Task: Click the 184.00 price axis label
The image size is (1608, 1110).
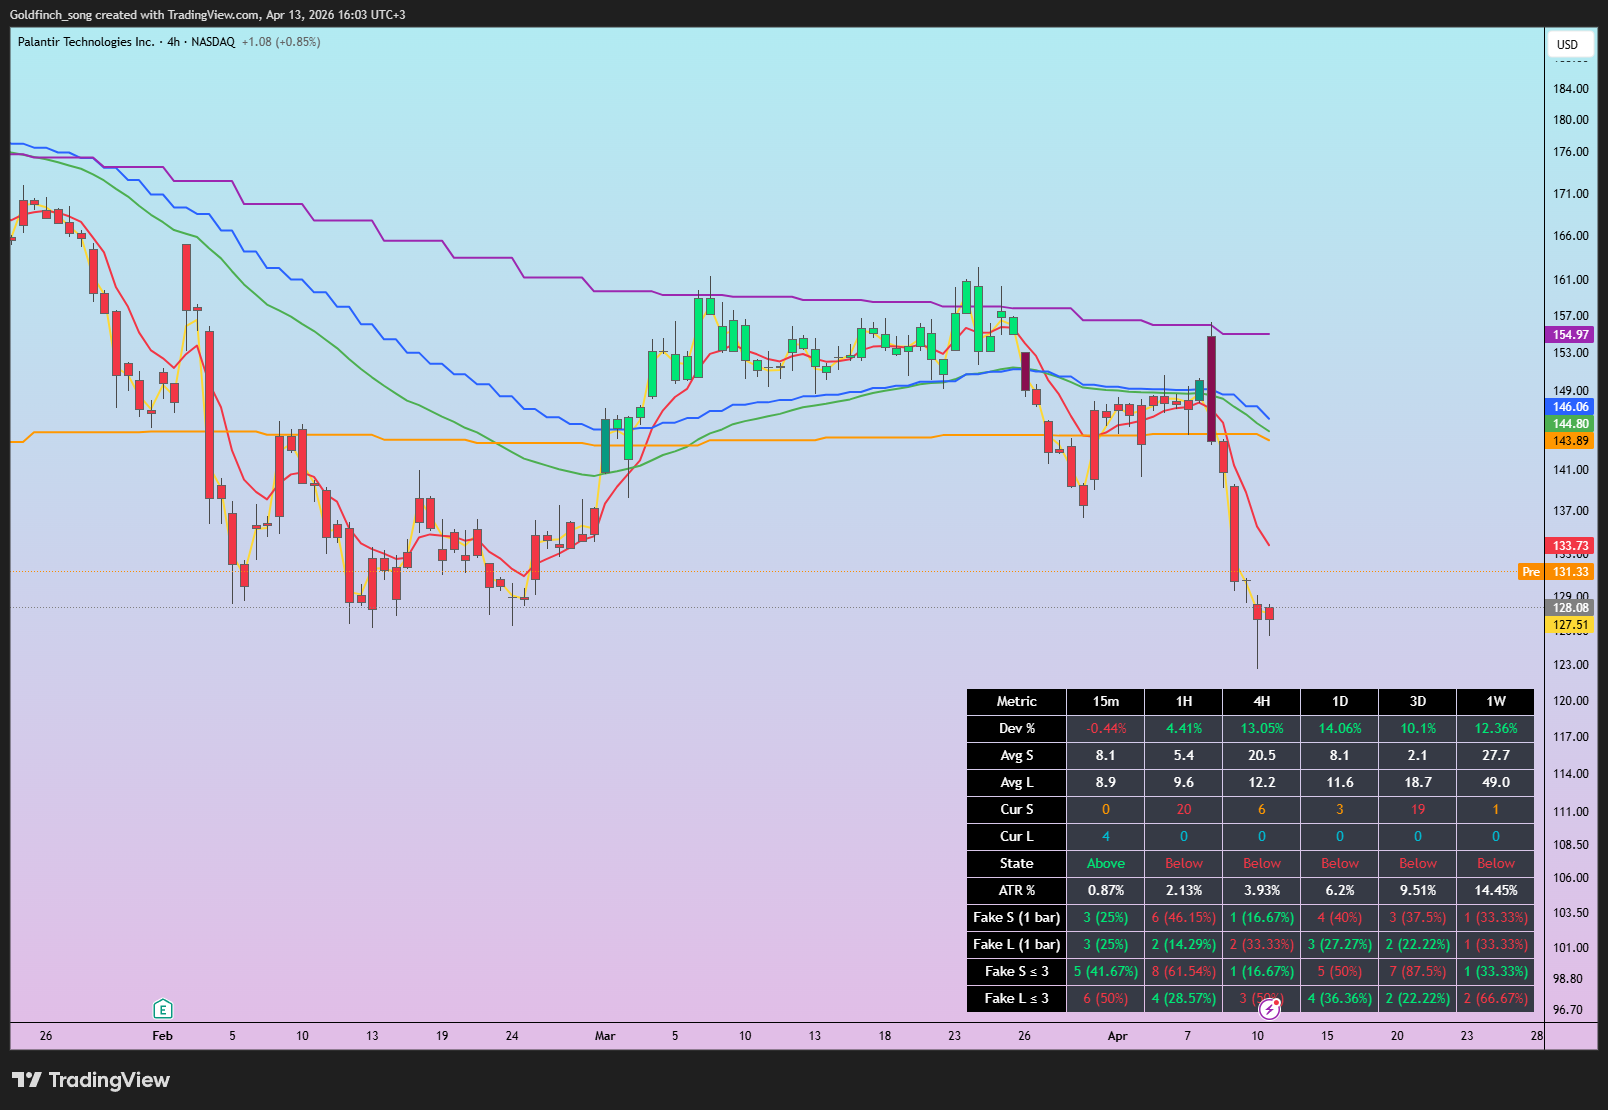Action: tap(1570, 89)
